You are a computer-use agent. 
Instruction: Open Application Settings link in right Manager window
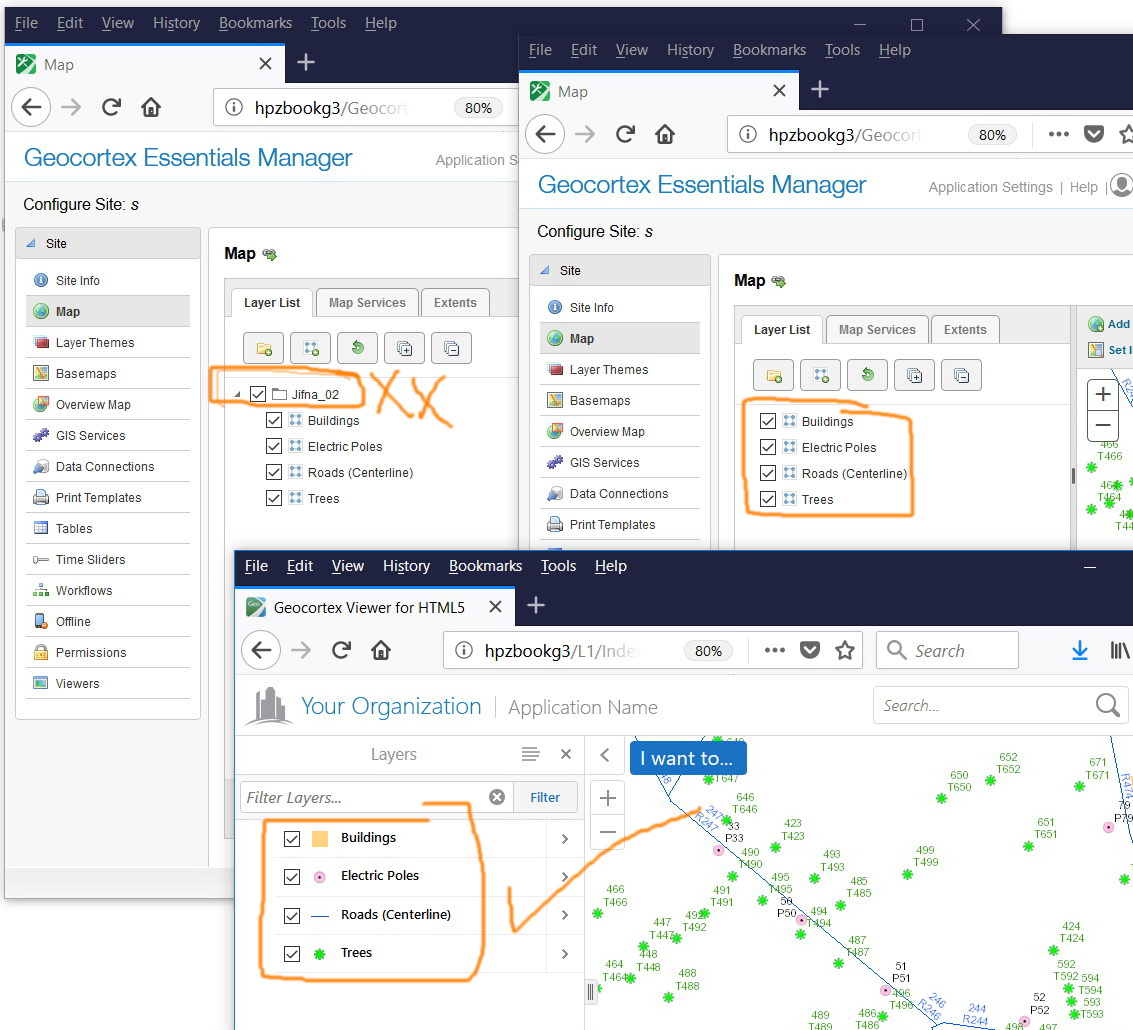click(x=990, y=187)
